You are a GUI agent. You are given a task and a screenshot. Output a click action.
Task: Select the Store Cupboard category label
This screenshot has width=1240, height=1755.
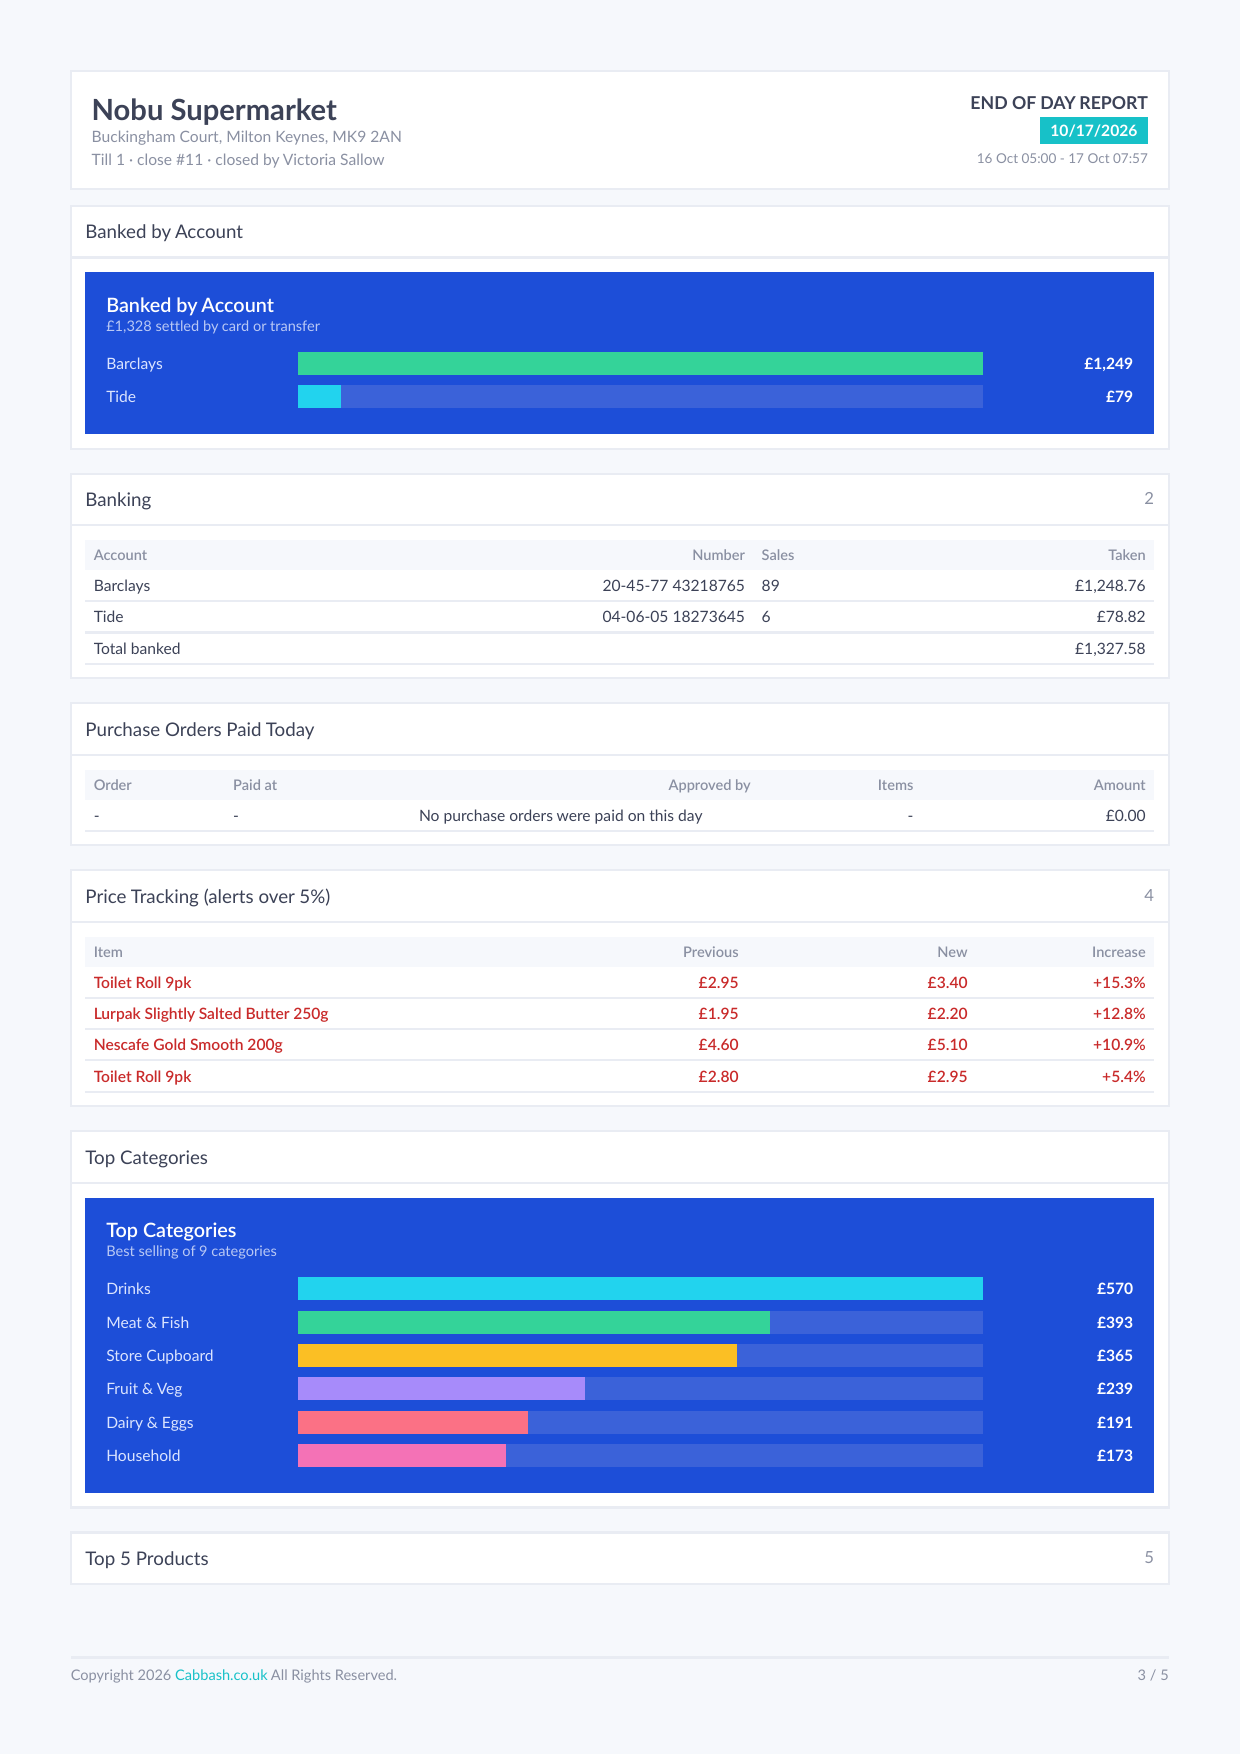click(x=160, y=1356)
